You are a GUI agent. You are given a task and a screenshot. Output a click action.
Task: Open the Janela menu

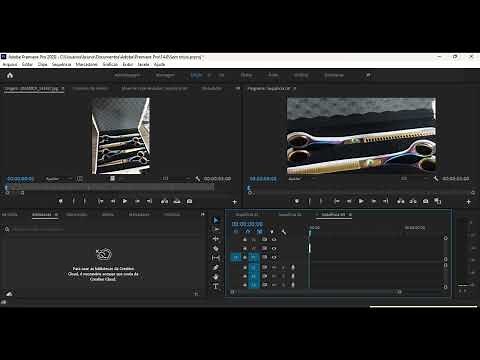[143, 64]
